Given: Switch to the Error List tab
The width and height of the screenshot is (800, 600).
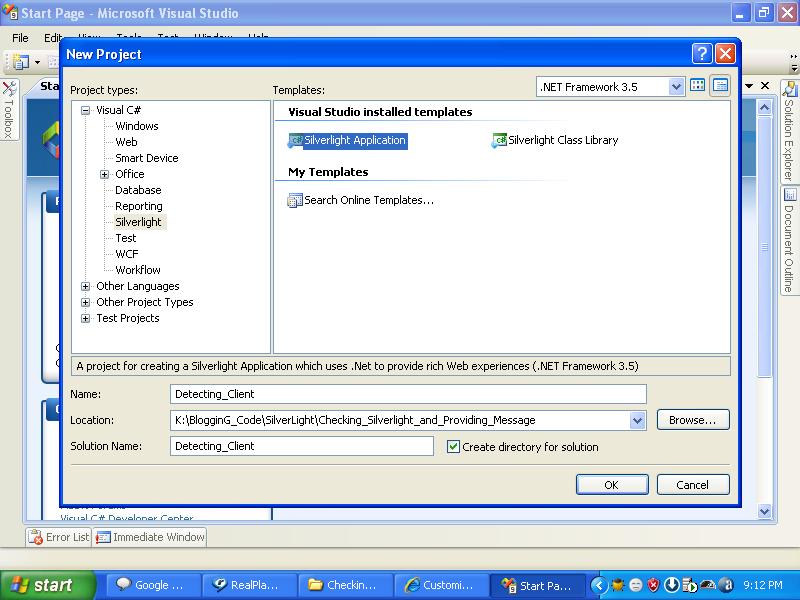Looking at the screenshot, I should (x=59, y=537).
